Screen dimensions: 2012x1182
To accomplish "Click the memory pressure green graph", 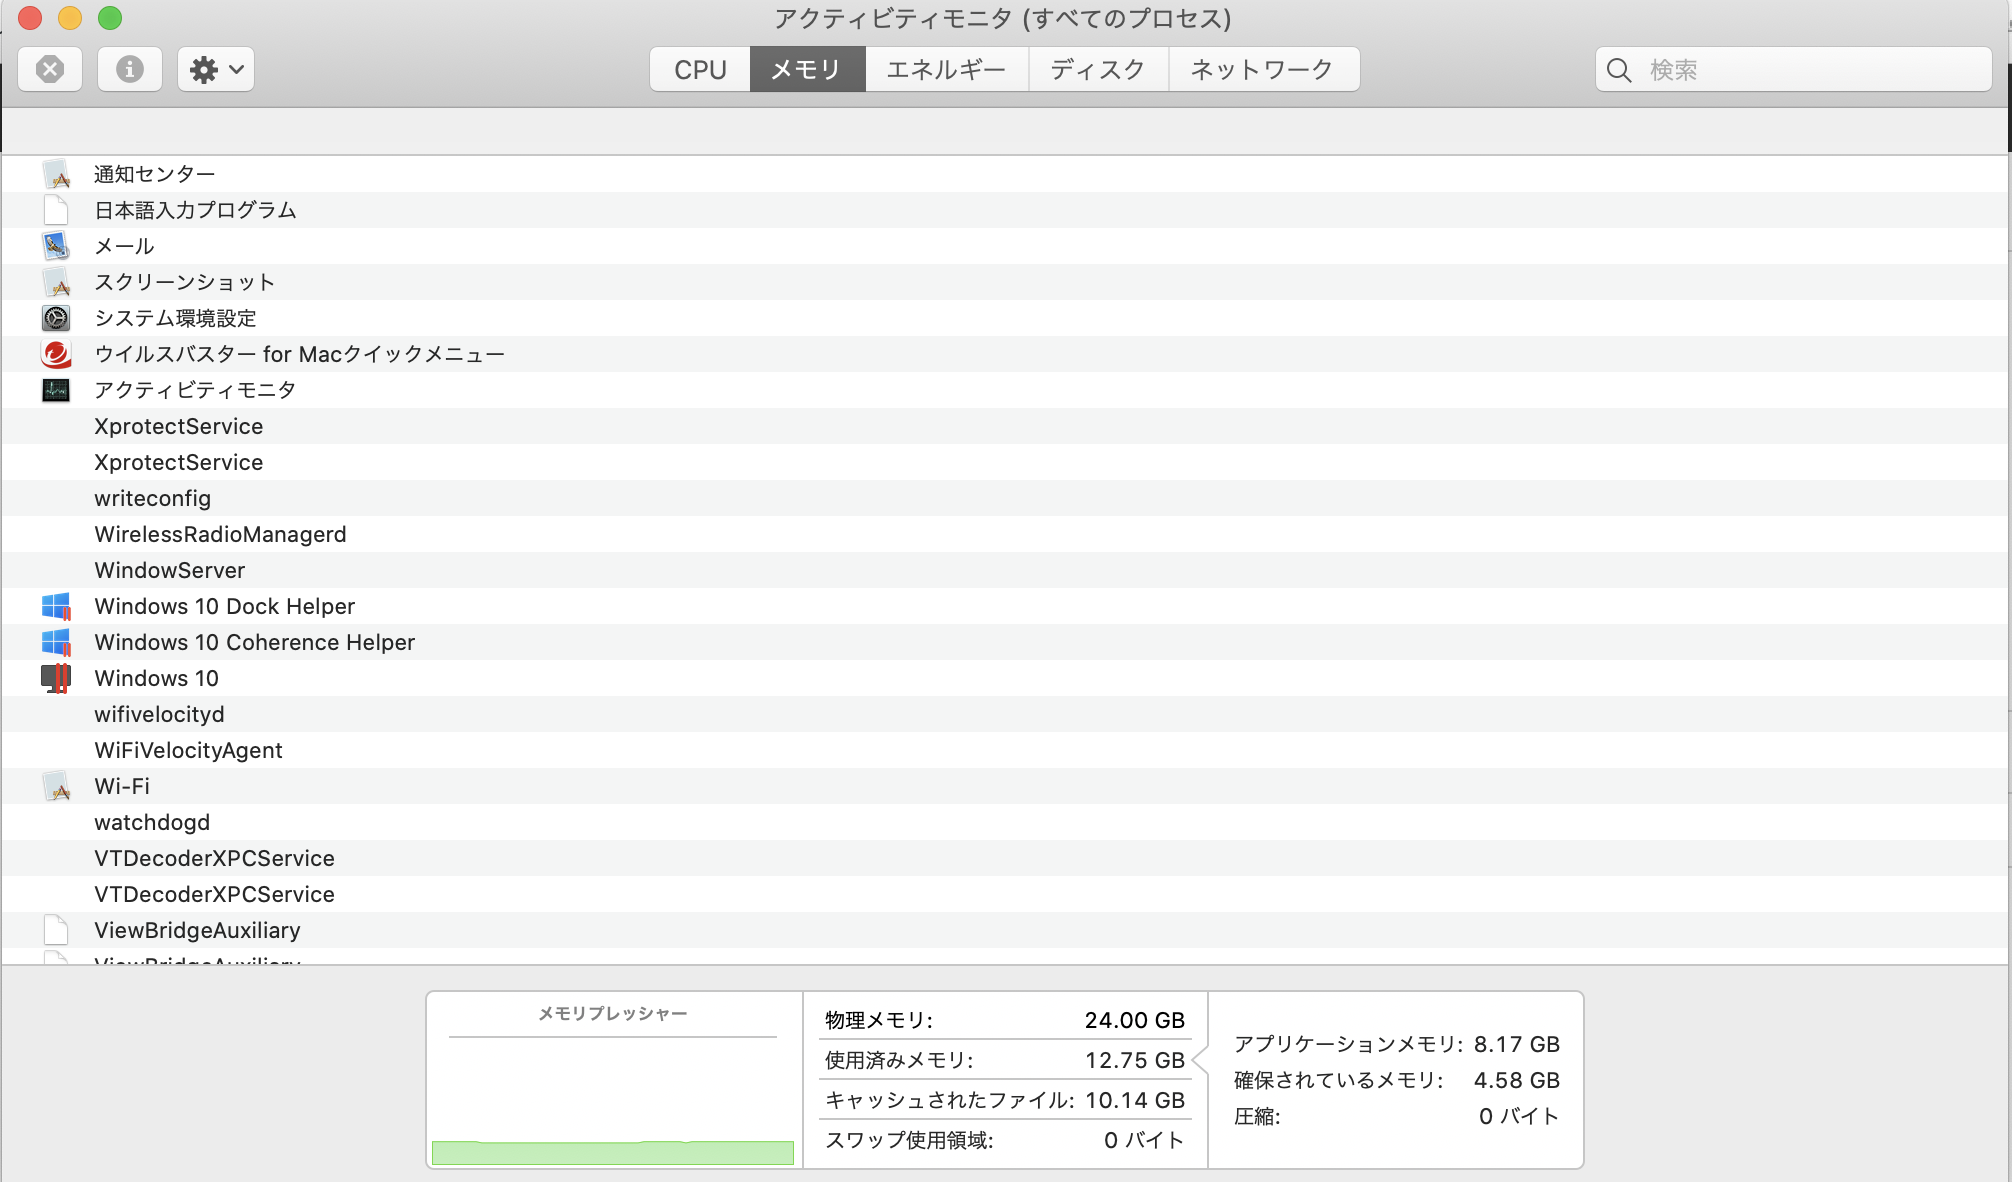I will (612, 1152).
